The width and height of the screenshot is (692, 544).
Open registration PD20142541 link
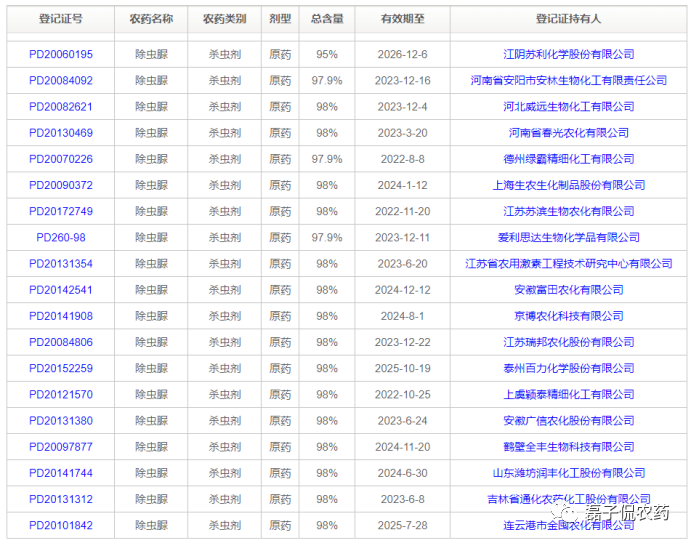coord(61,290)
